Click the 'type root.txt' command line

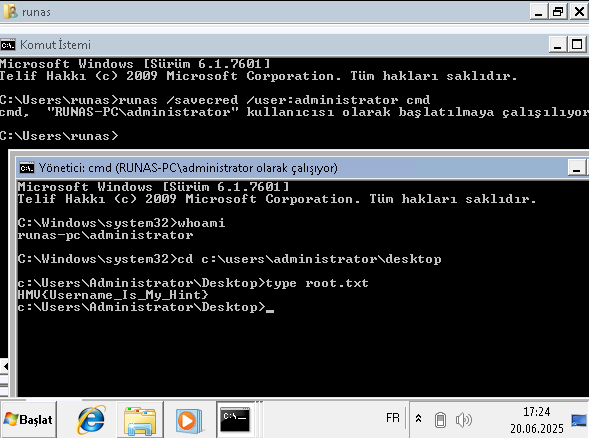pos(317,283)
